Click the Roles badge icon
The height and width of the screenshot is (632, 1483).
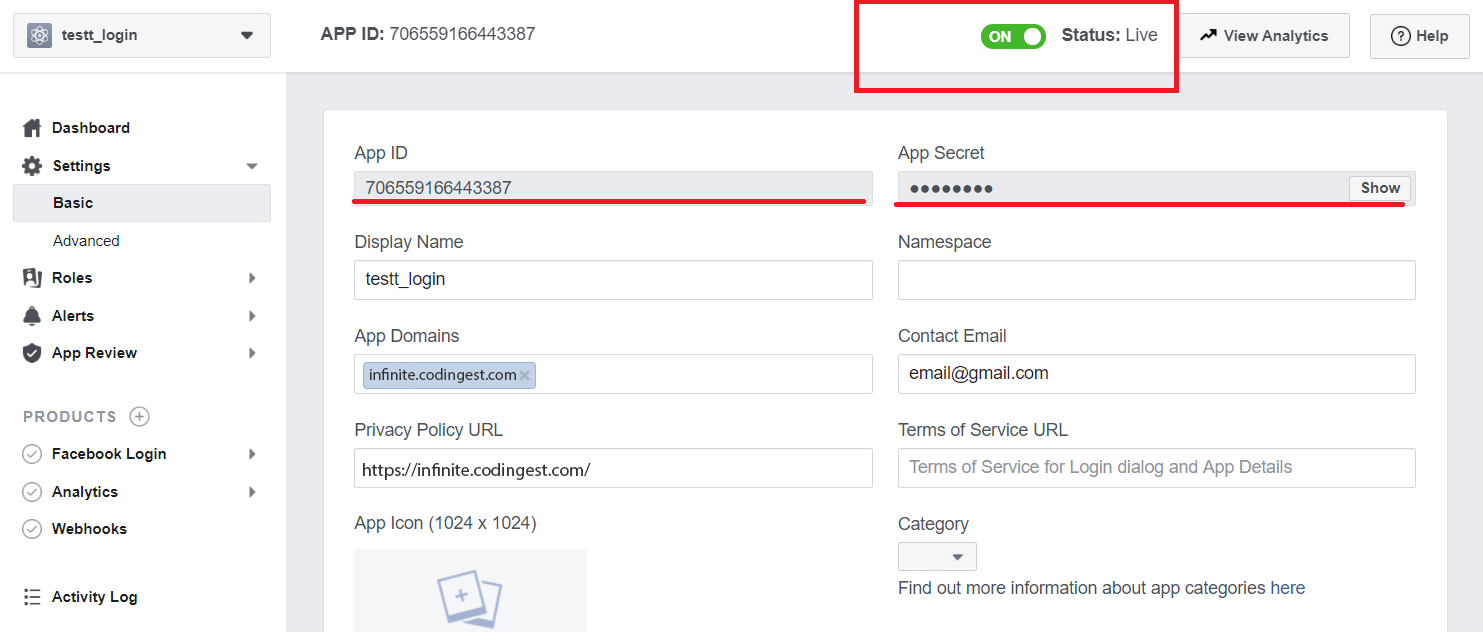click(x=32, y=278)
